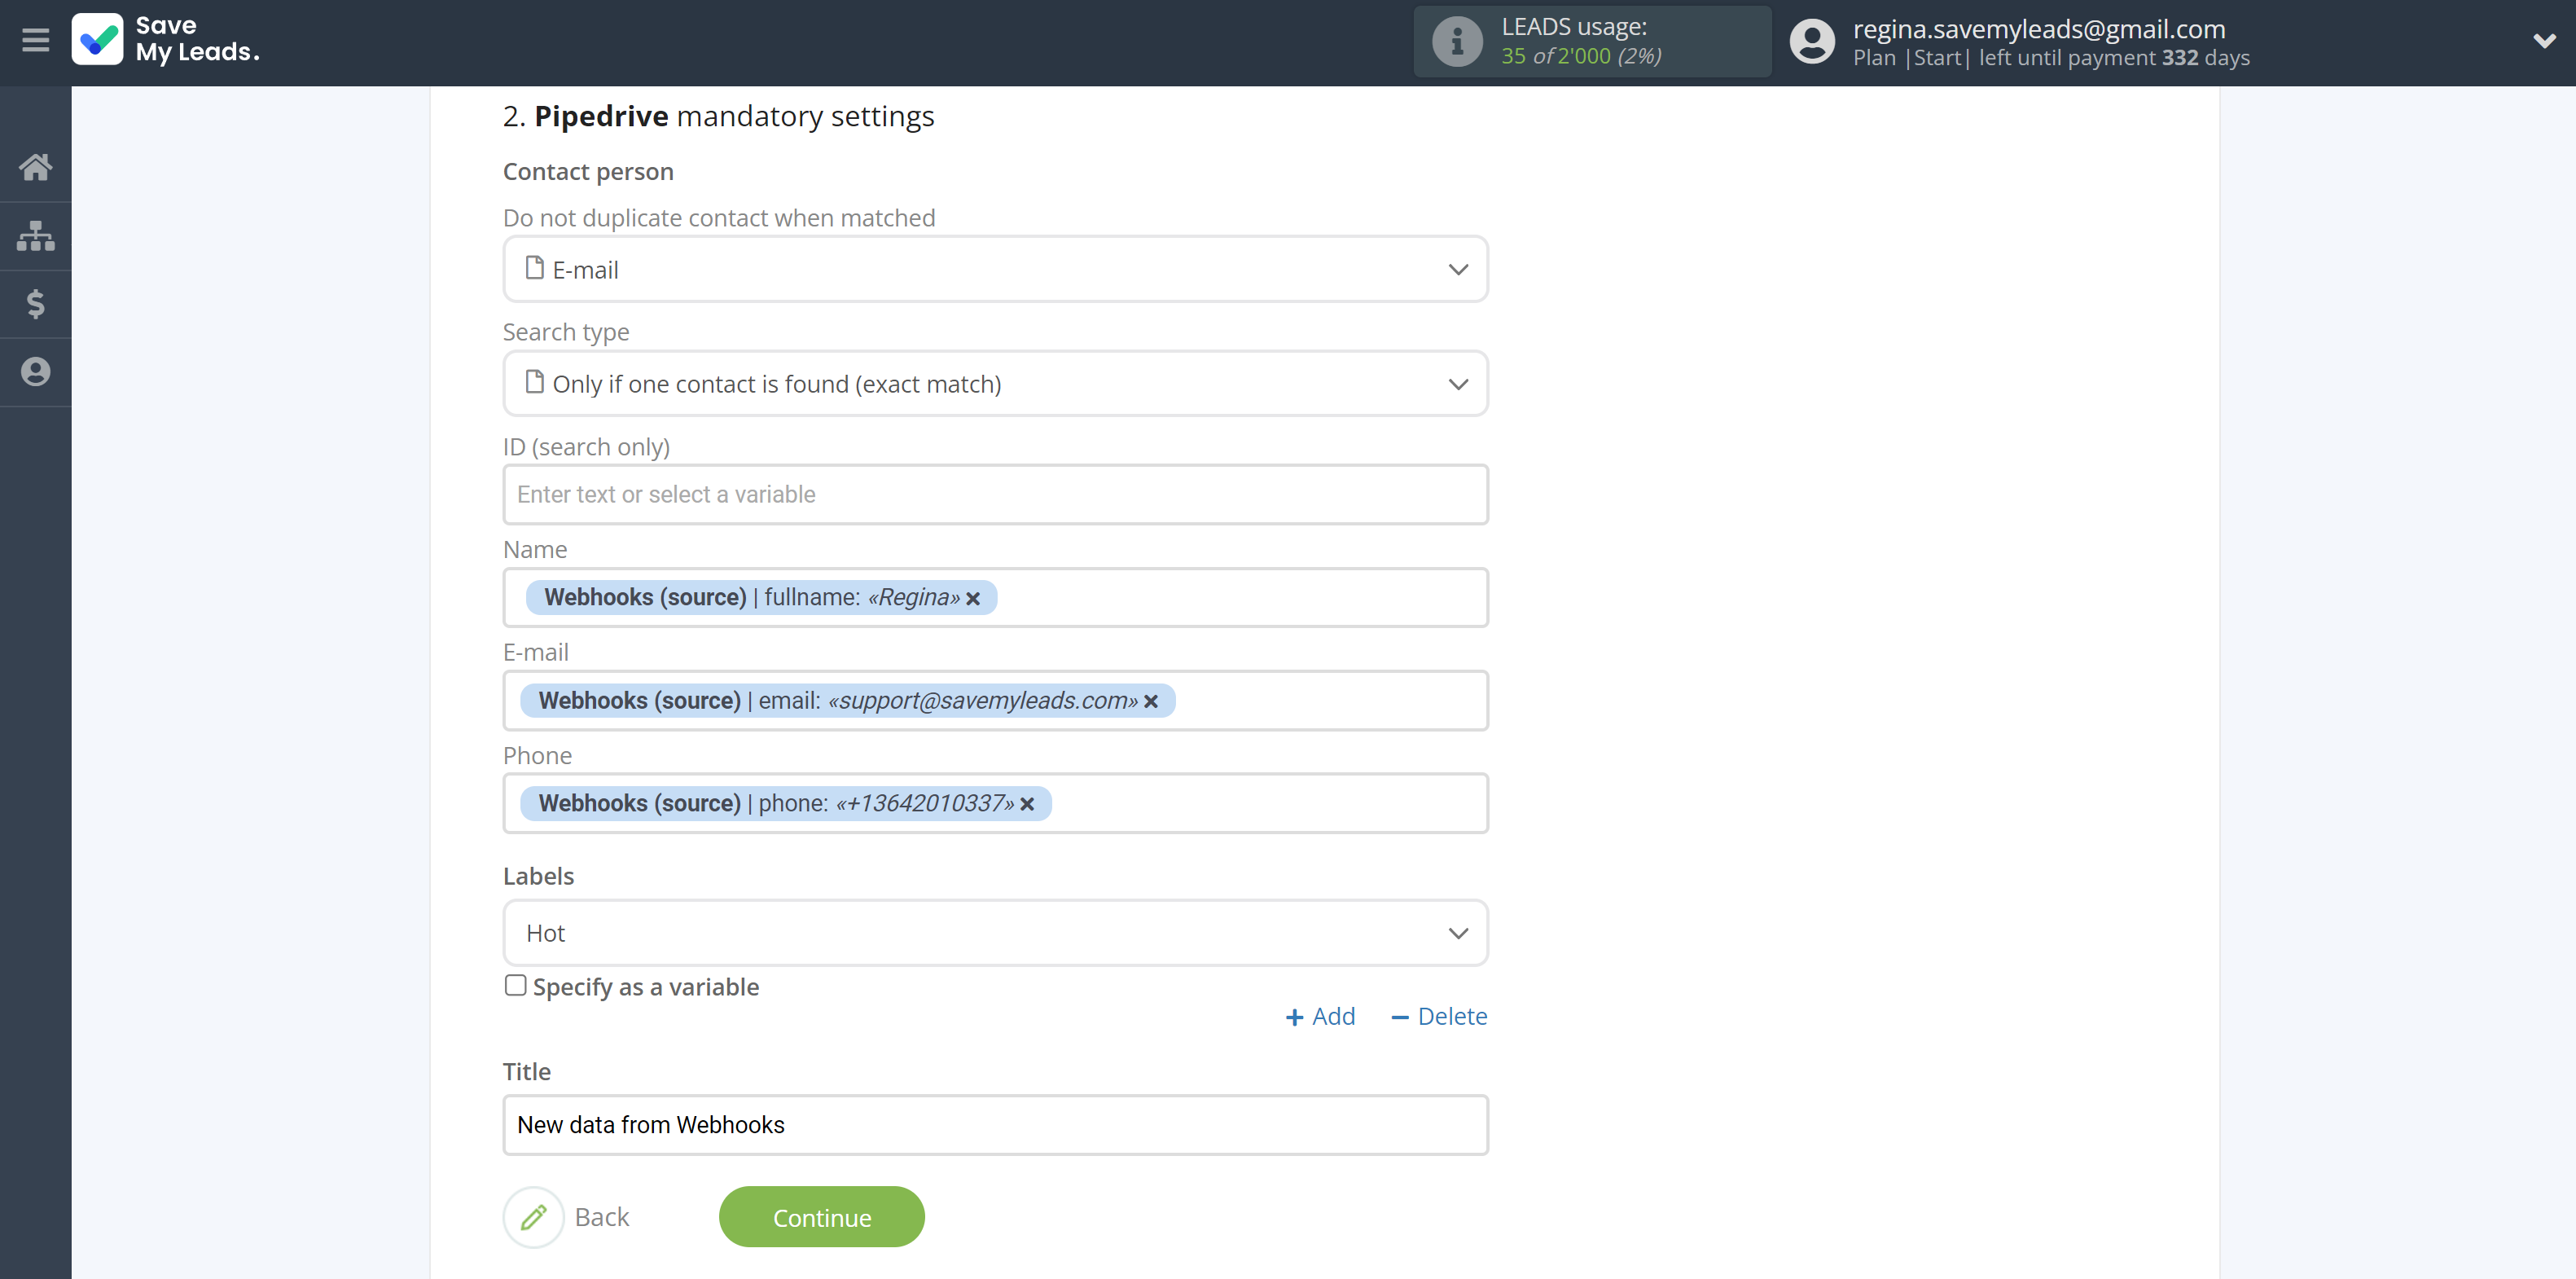Open the Do not duplicate contact dropdown
The height and width of the screenshot is (1279, 2576).
pyautogui.click(x=995, y=269)
